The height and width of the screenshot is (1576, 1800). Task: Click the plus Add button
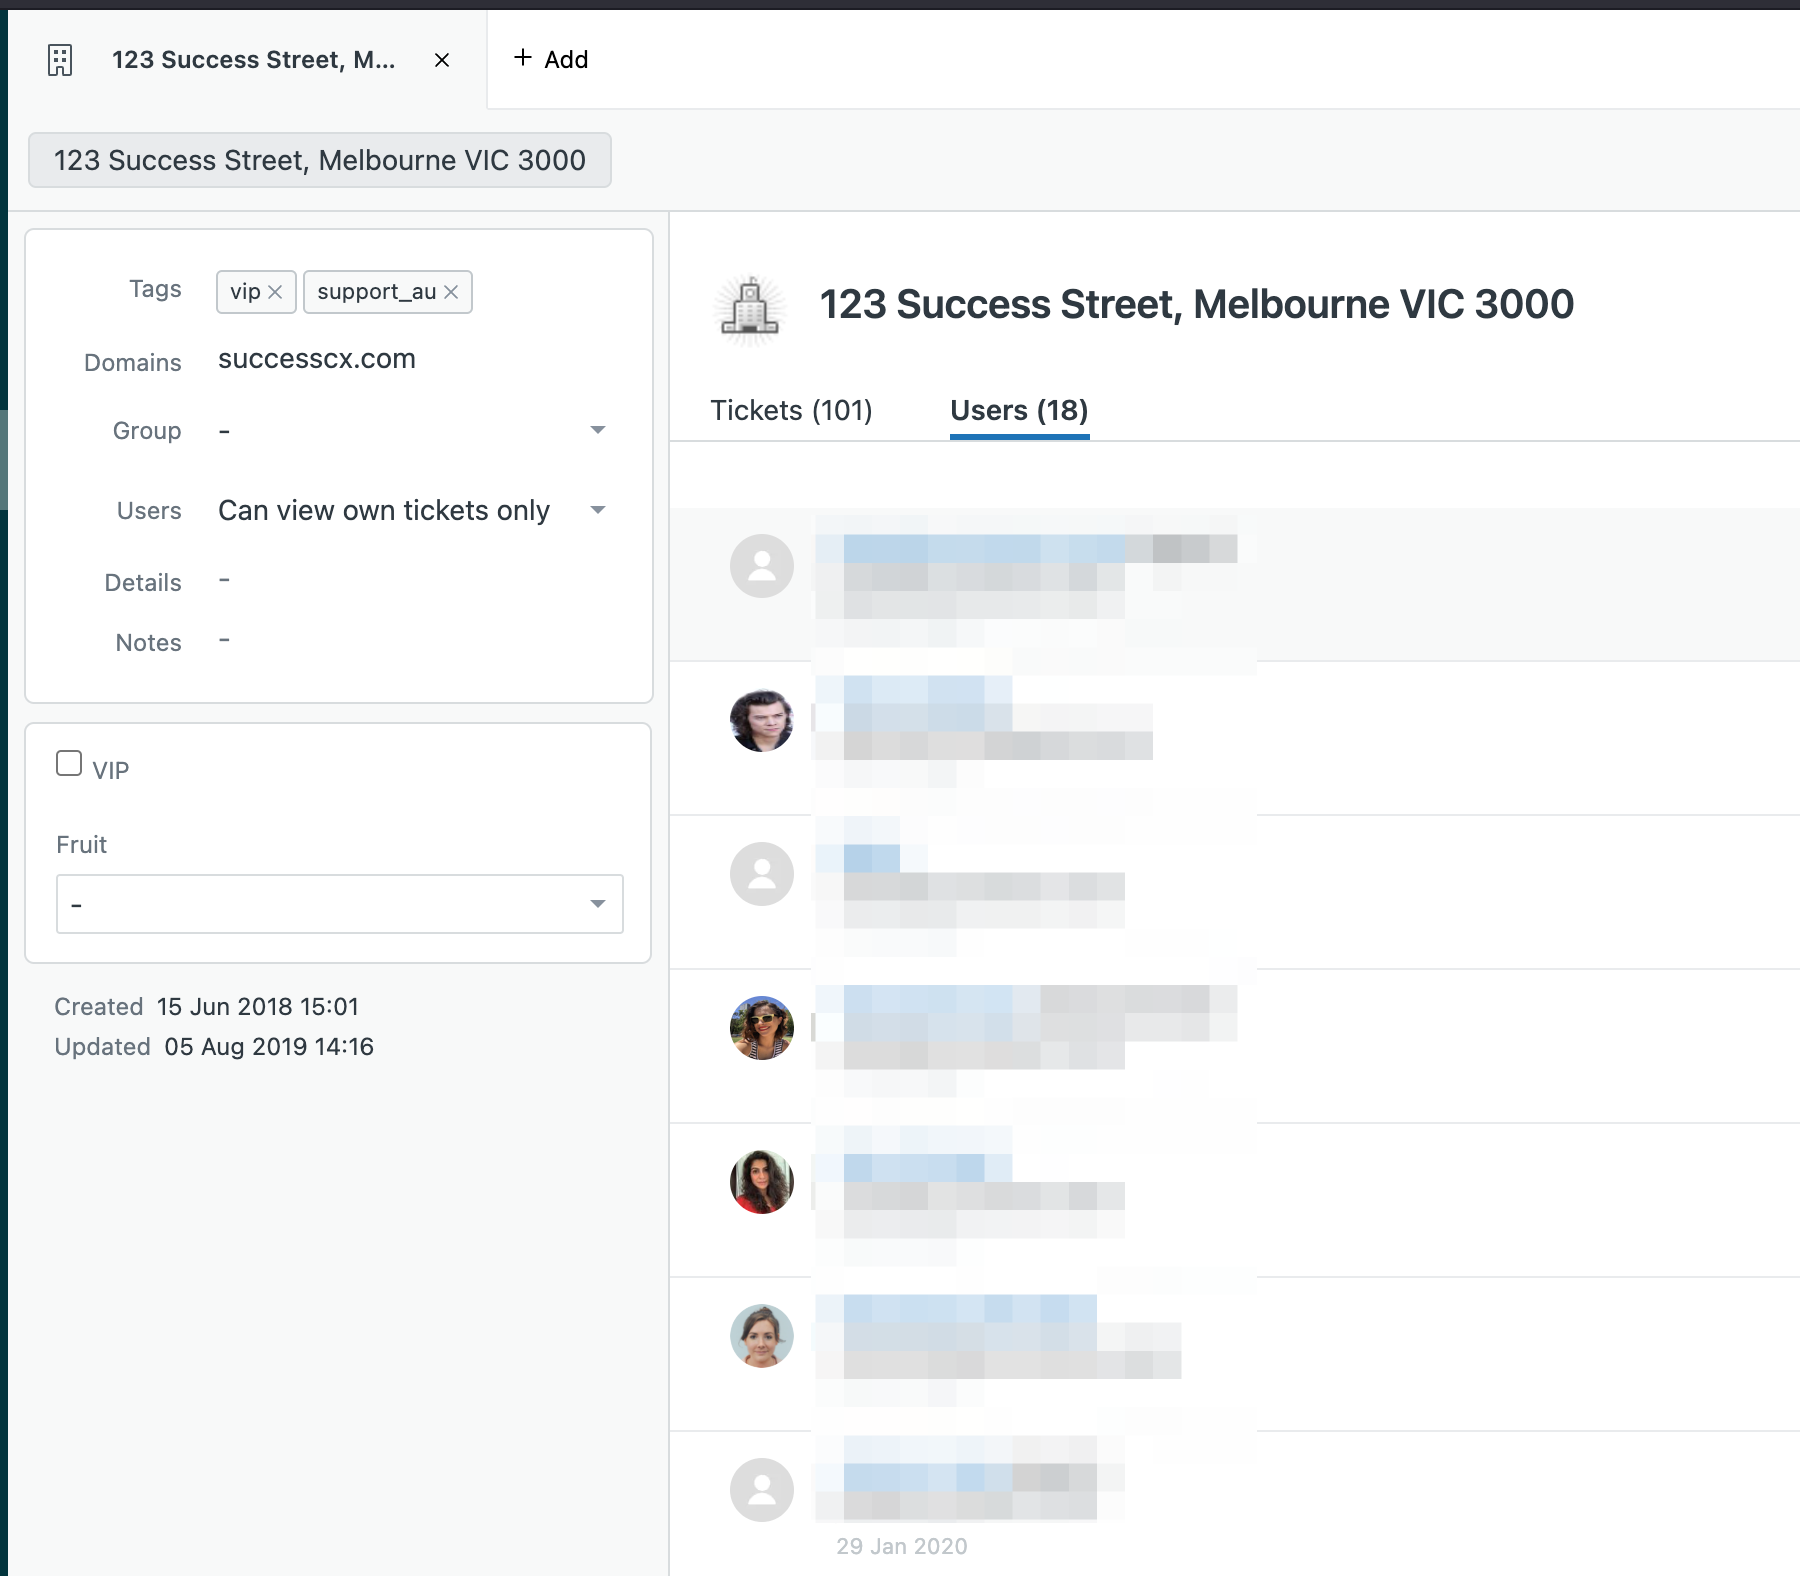click(550, 59)
